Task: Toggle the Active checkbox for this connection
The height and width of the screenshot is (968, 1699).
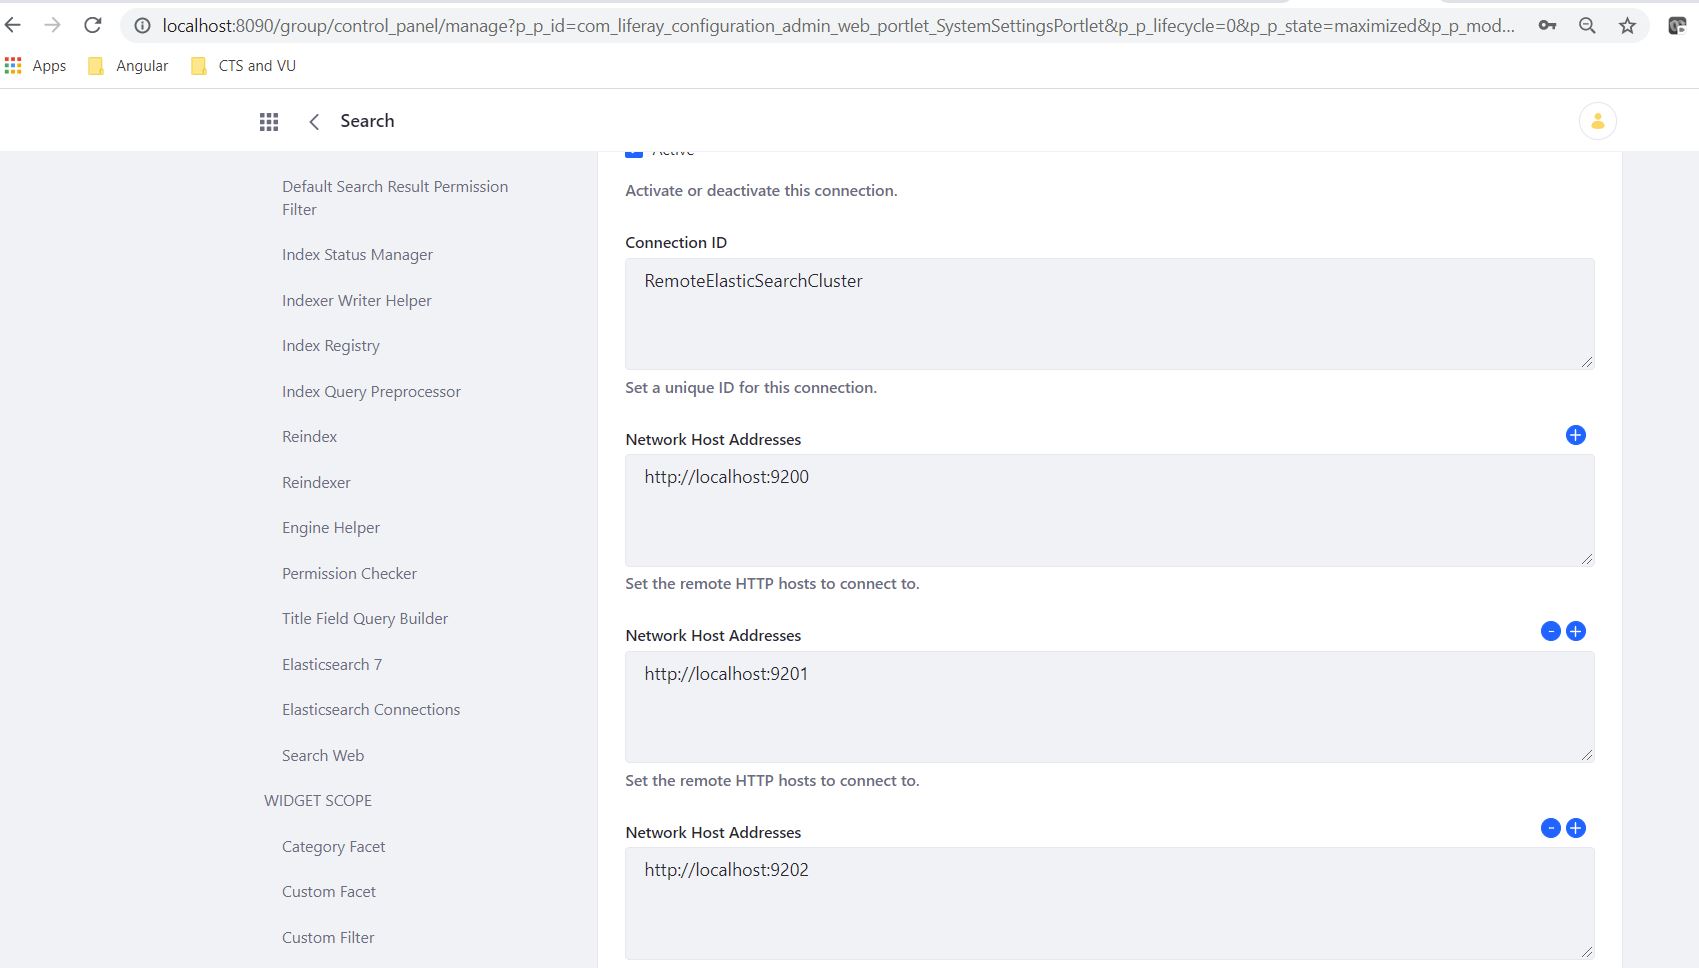Action: (634, 149)
